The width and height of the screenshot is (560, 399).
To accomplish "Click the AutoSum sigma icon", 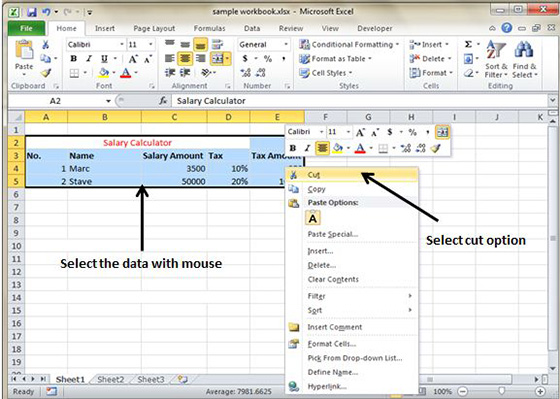I will [468, 45].
